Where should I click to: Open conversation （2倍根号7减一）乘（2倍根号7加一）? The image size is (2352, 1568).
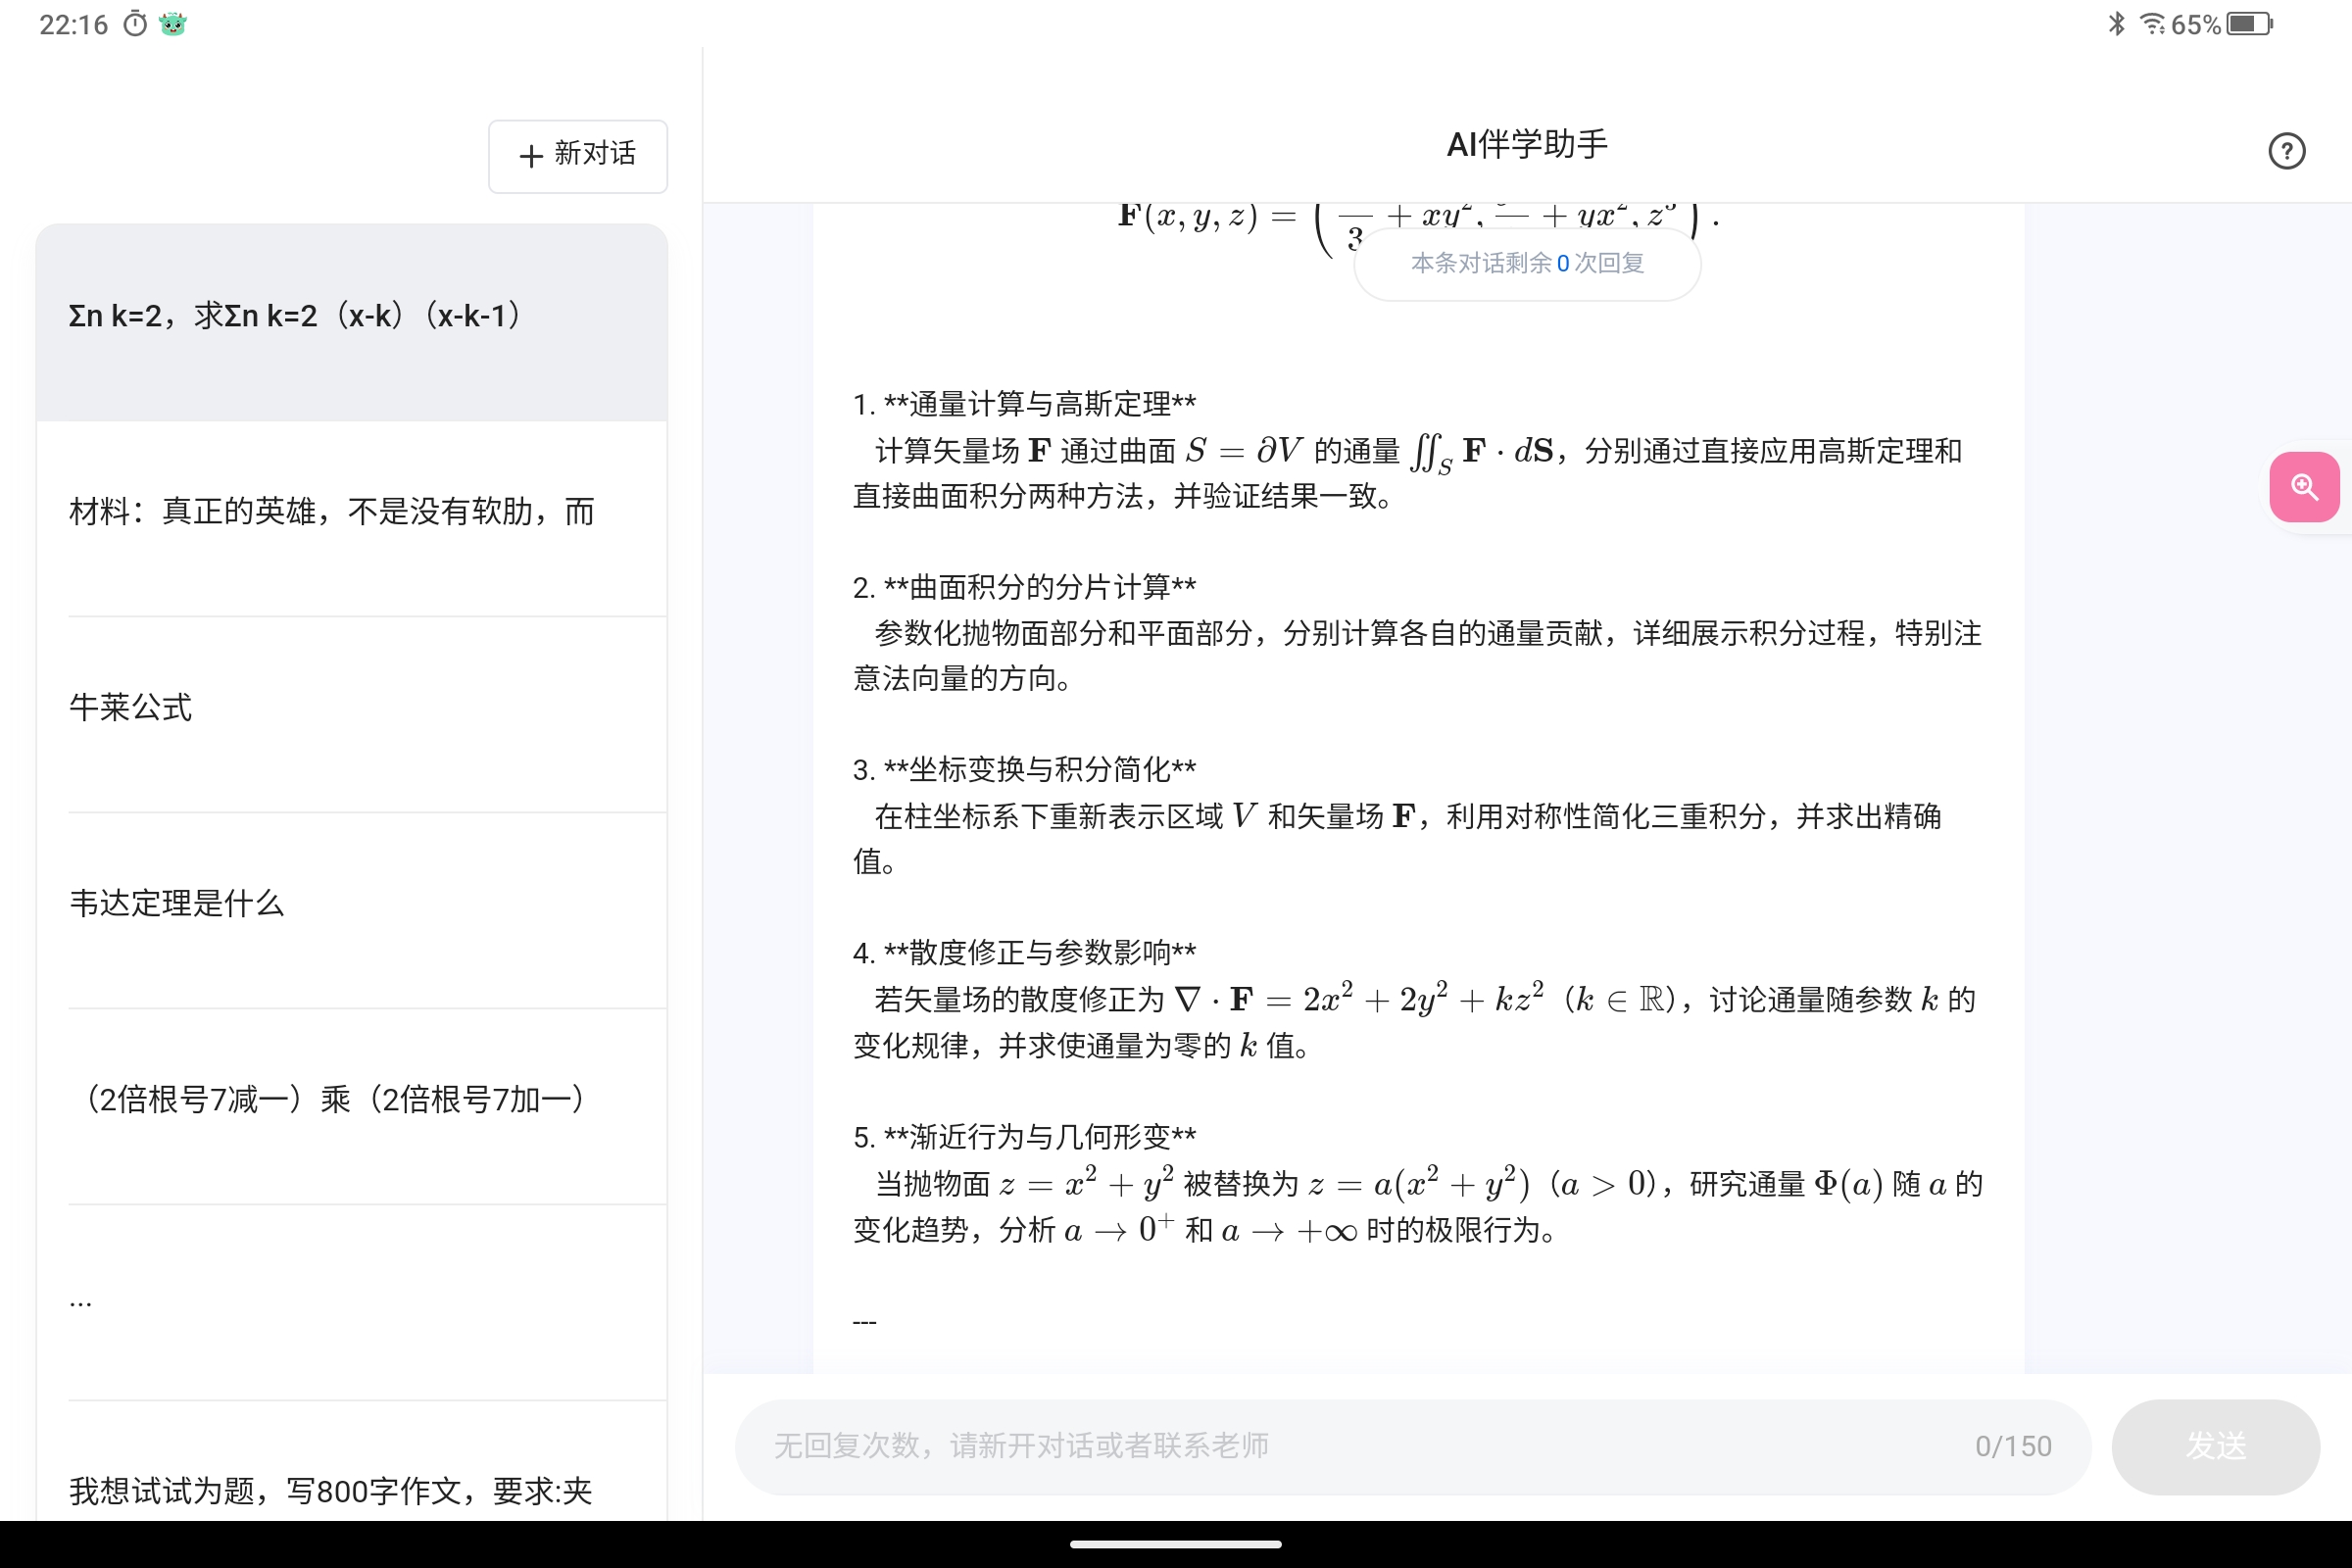point(352,1105)
